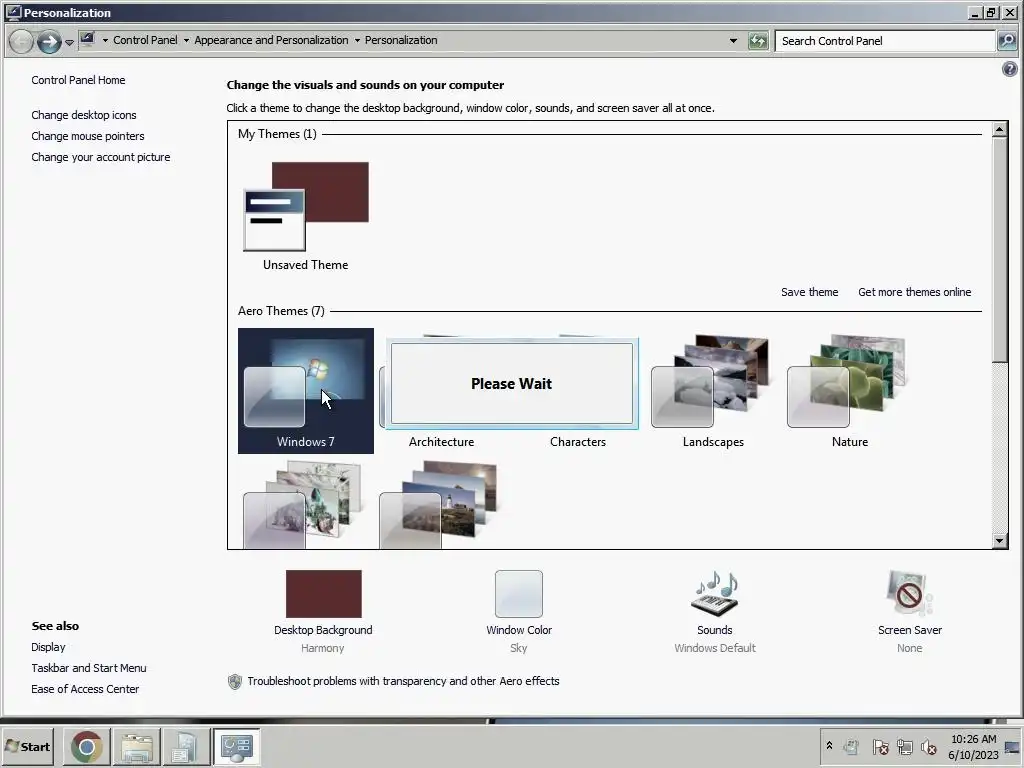Open Window Color Sky swatch

pyautogui.click(x=519, y=594)
